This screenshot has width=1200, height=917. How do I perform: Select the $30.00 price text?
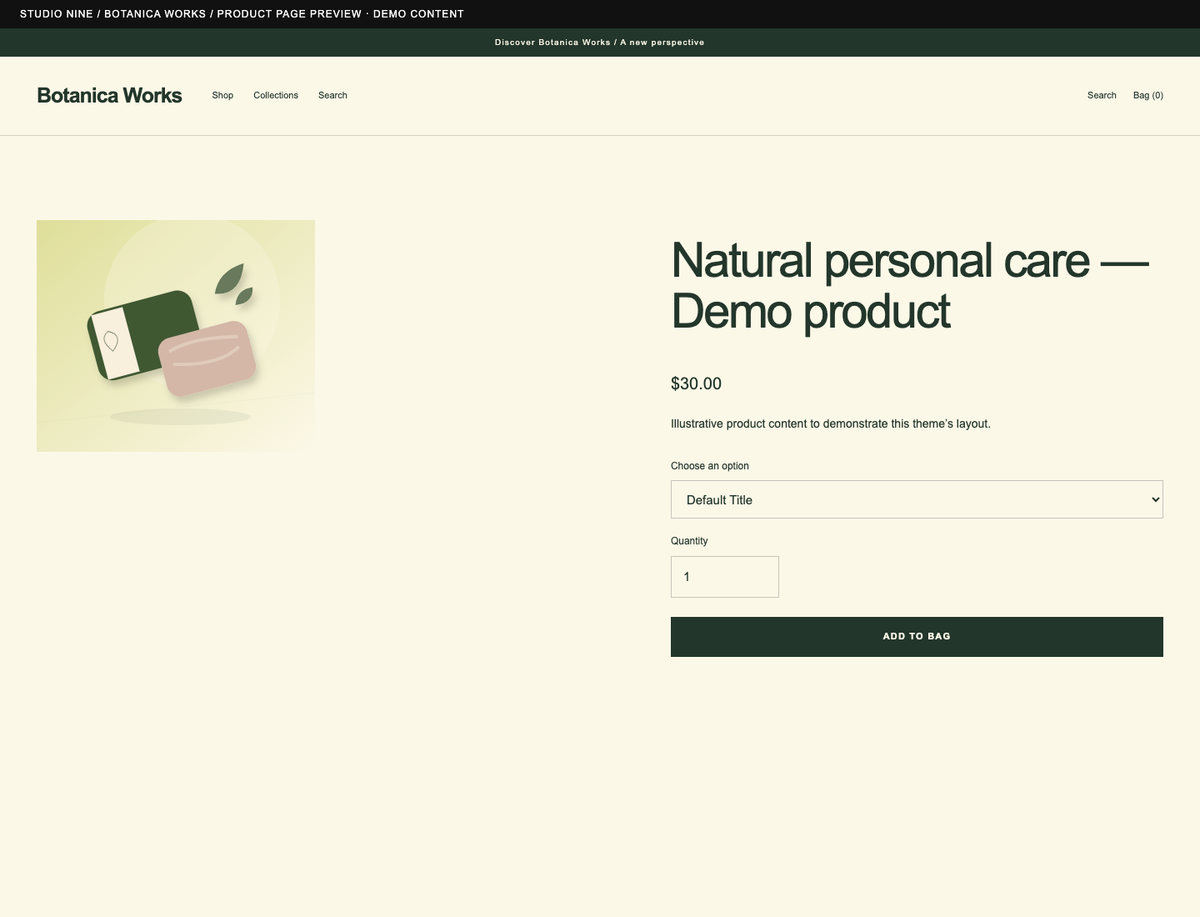point(696,383)
